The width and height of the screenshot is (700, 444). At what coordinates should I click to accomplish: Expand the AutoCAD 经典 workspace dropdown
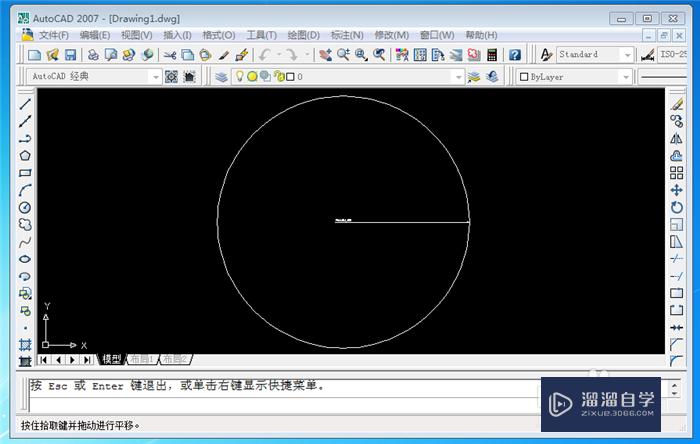(155, 77)
